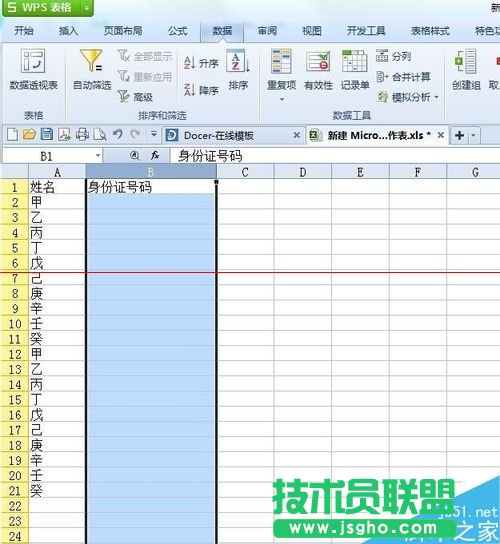Screen dimensions: 500x544
Task: Open the 视图 tab
Action: pos(312,31)
